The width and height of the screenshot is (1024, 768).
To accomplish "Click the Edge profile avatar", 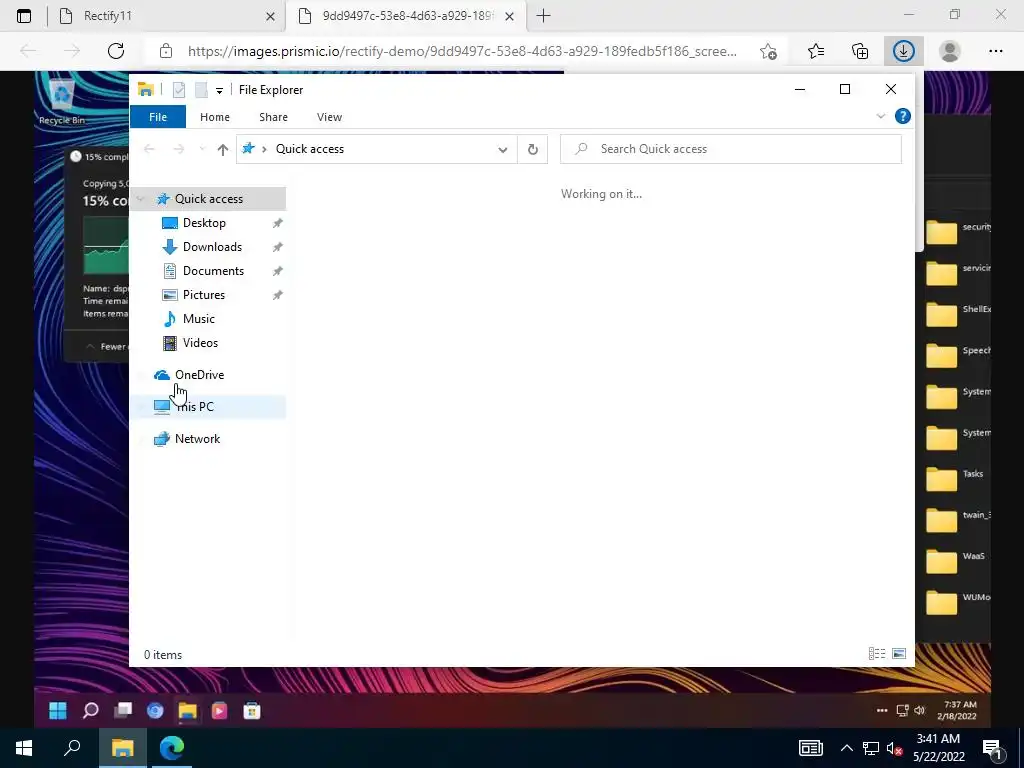I will click(950, 51).
